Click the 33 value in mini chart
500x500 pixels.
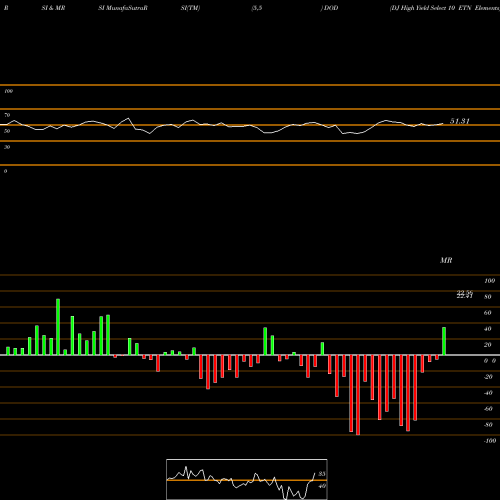[322, 474]
